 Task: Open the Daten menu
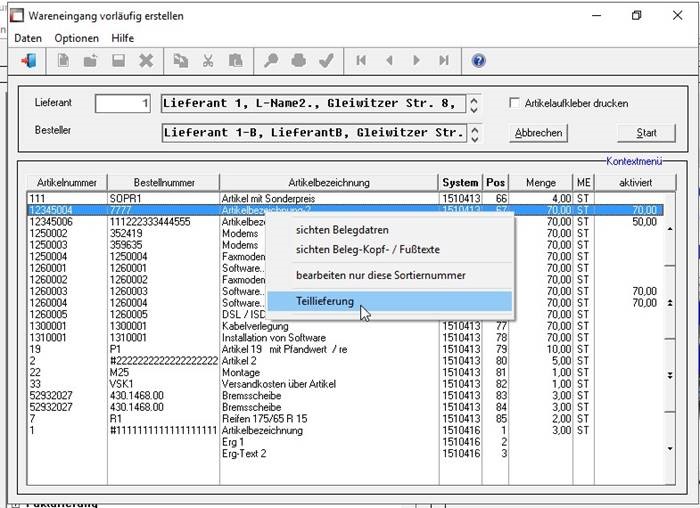click(x=28, y=38)
